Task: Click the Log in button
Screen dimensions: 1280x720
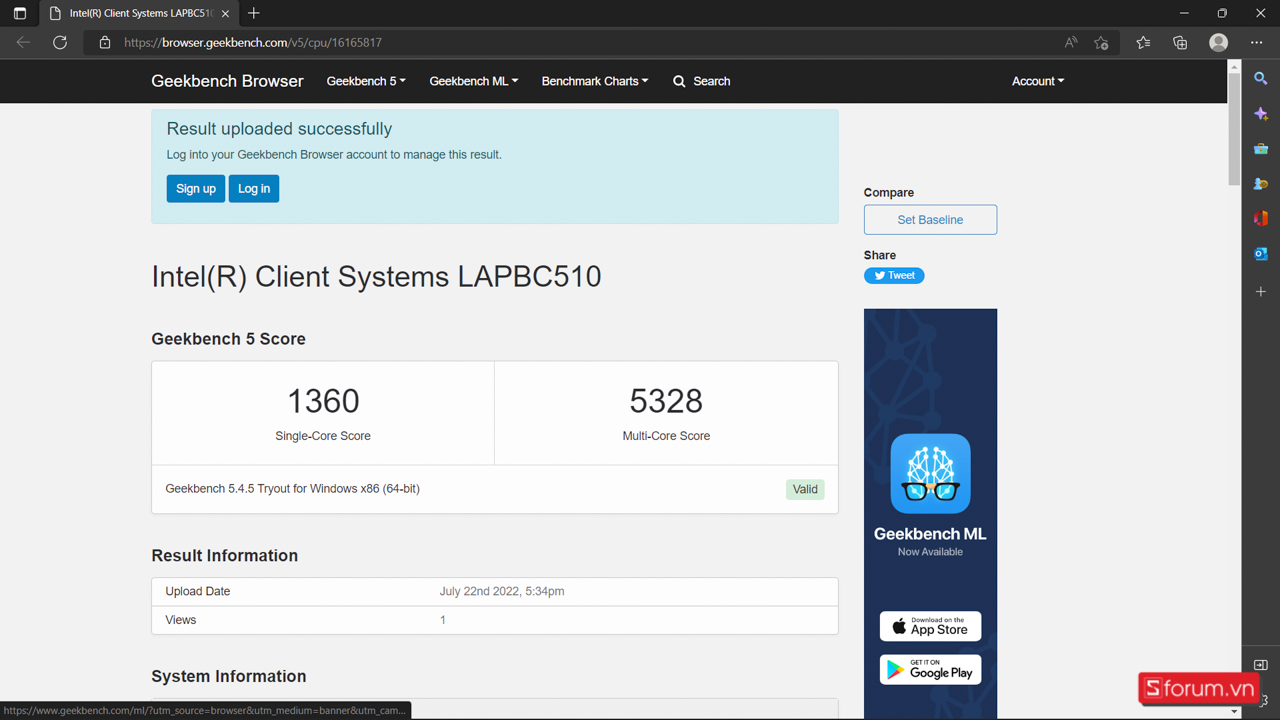Action: [x=254, y=189]
